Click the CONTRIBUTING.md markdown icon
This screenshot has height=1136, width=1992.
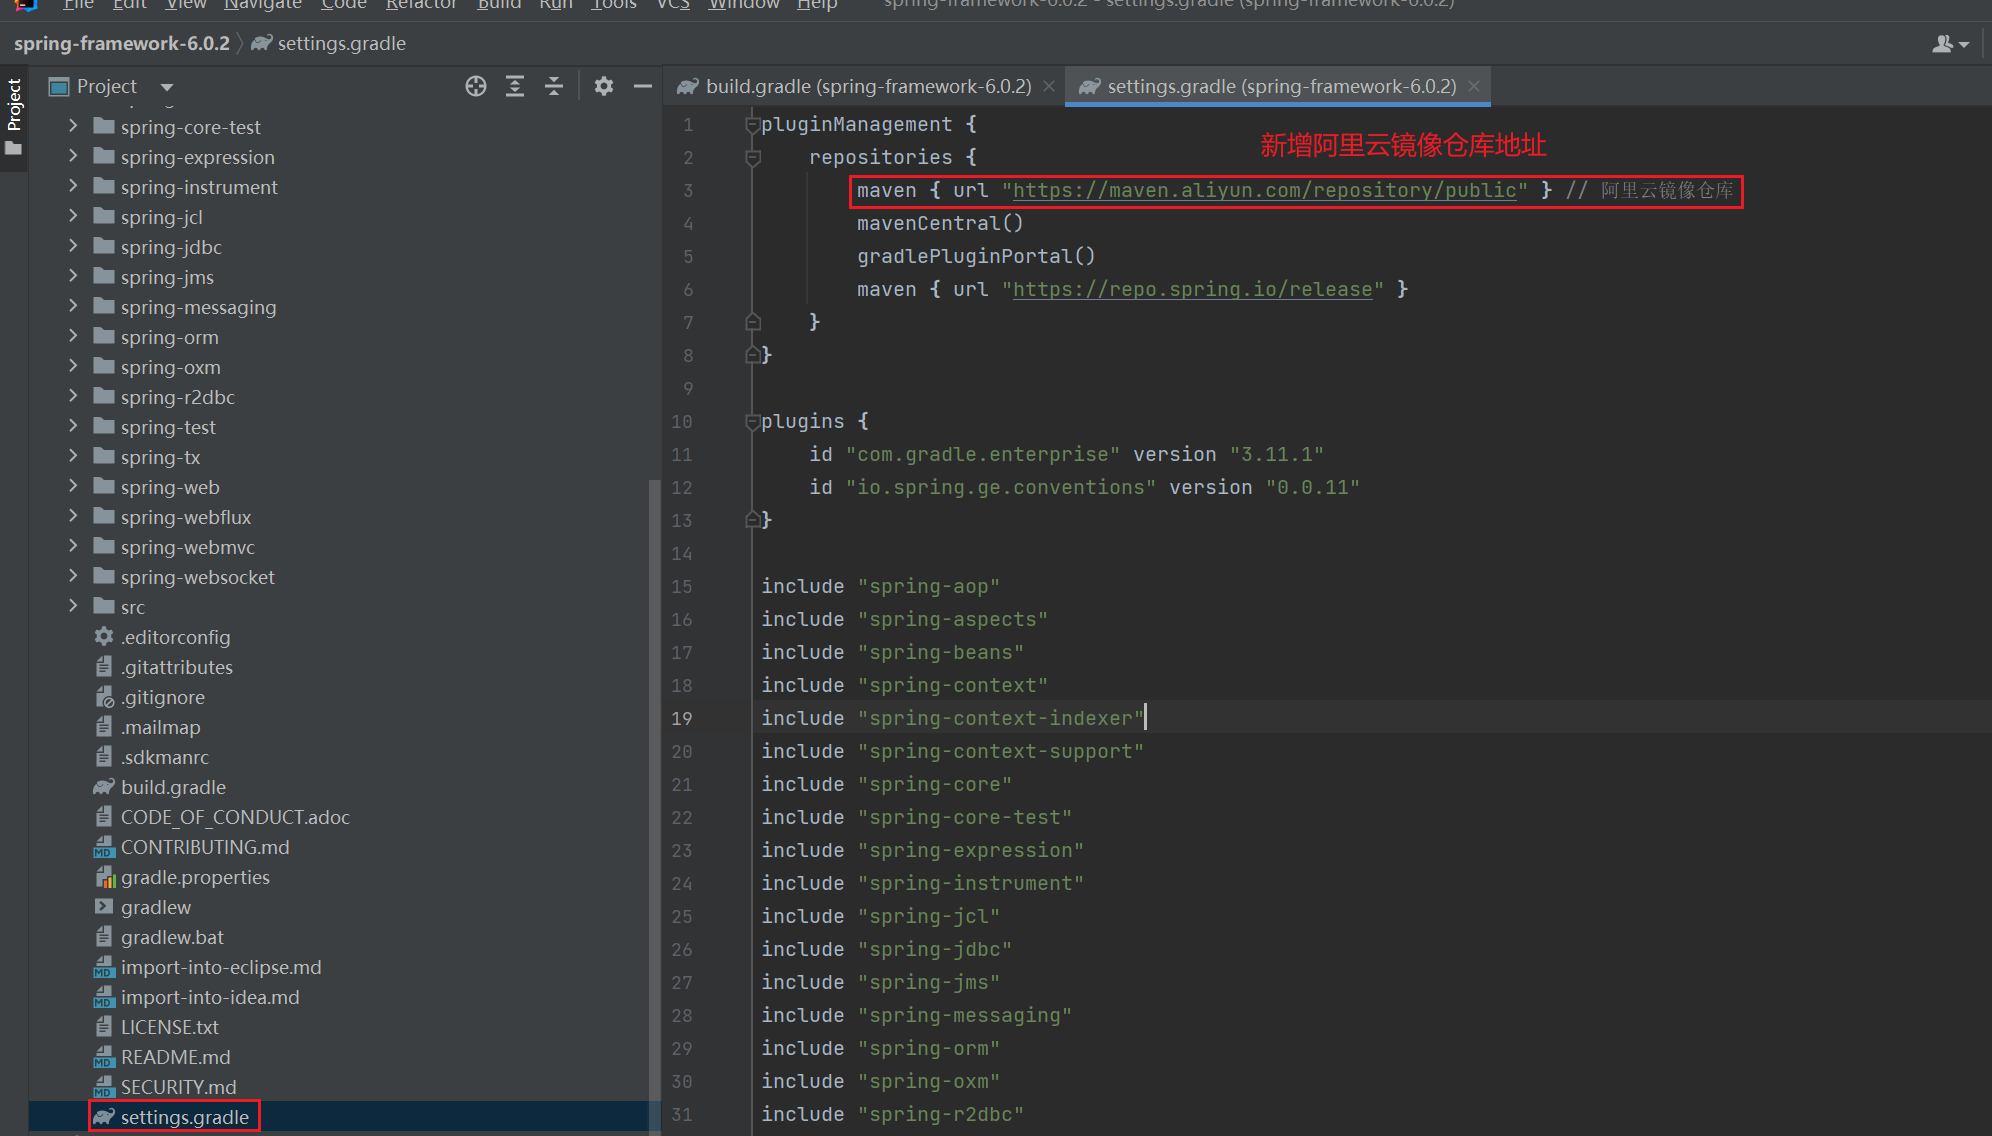(x=104, y=847)
